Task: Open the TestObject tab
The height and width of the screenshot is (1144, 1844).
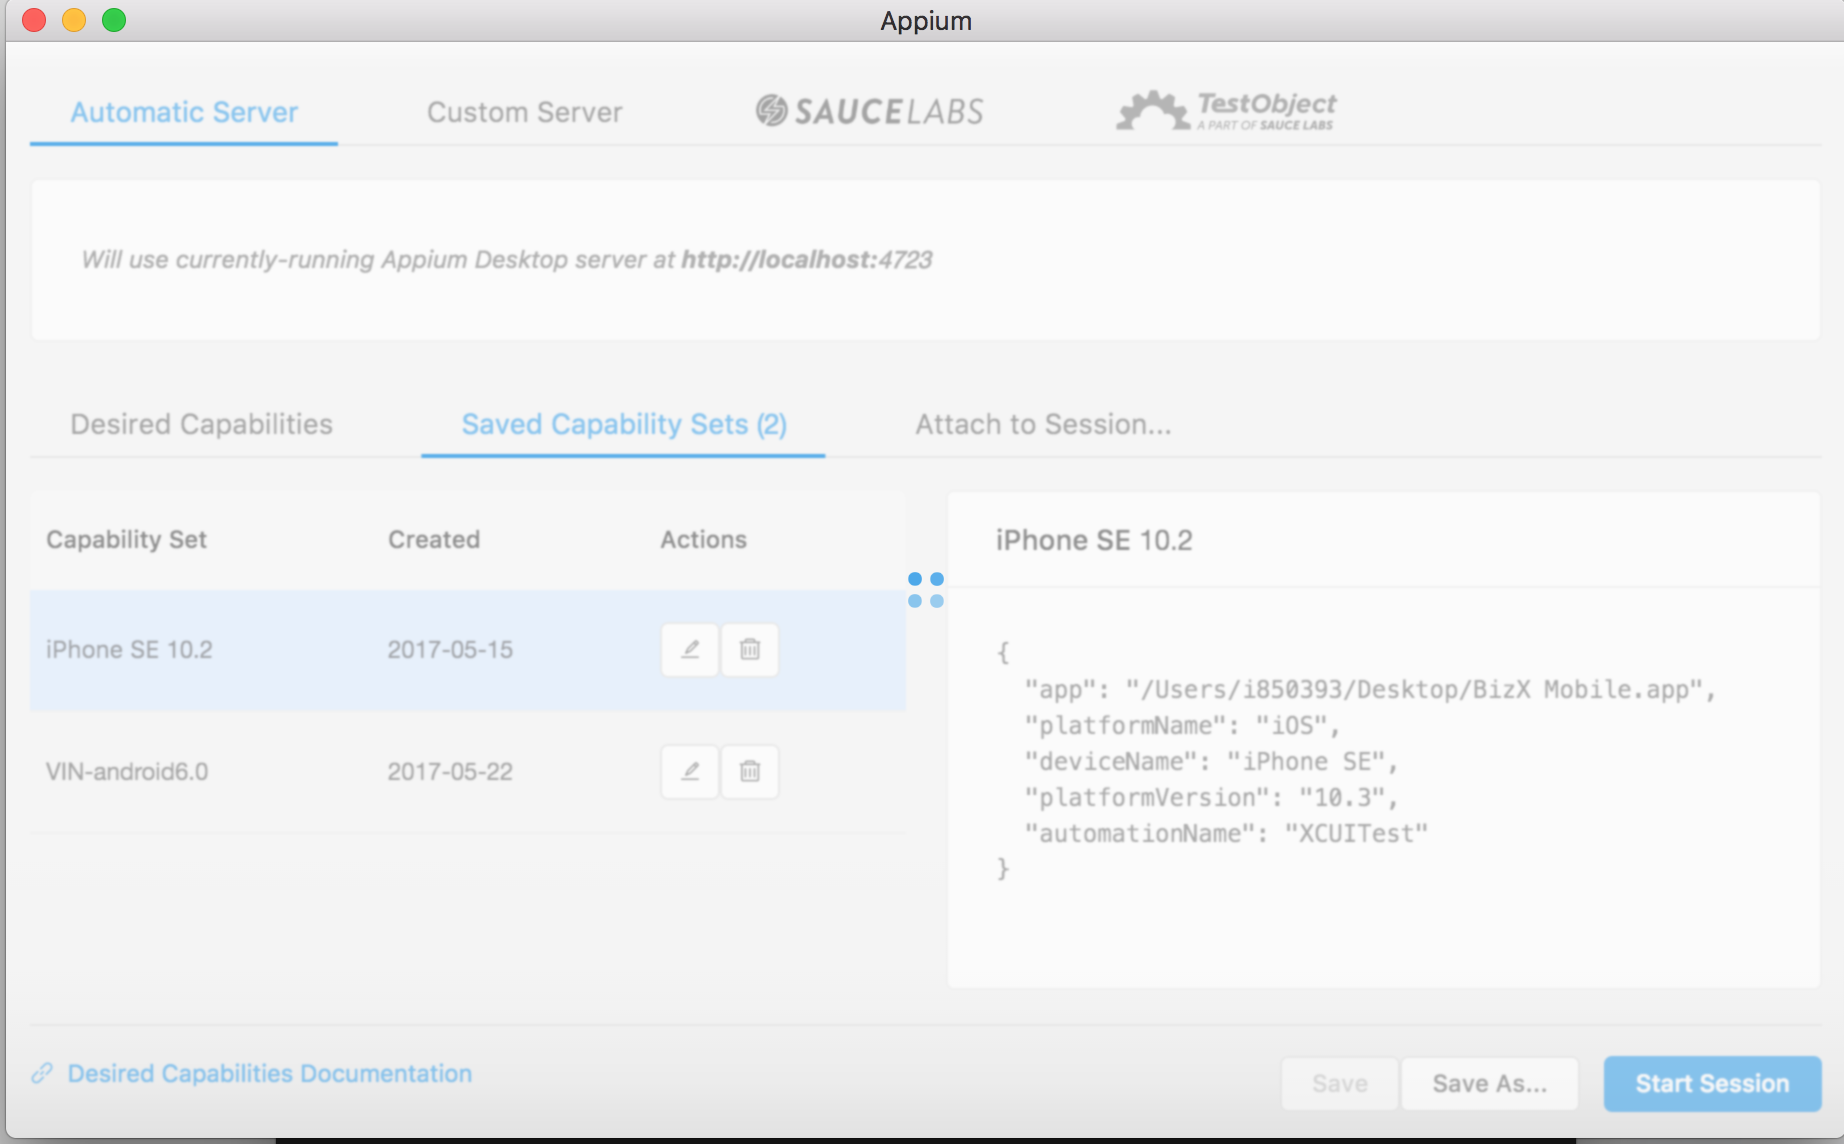Action: (x=1227, y=110)
